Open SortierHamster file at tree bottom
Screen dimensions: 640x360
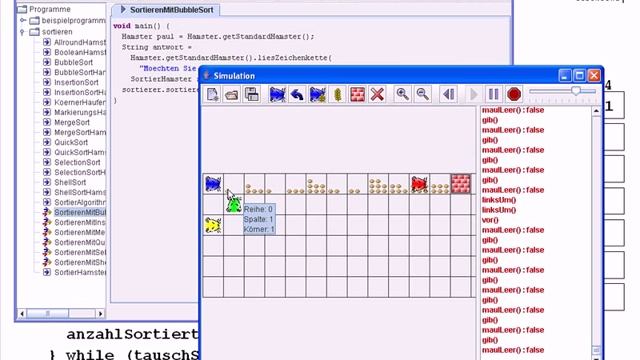point(74,272)
